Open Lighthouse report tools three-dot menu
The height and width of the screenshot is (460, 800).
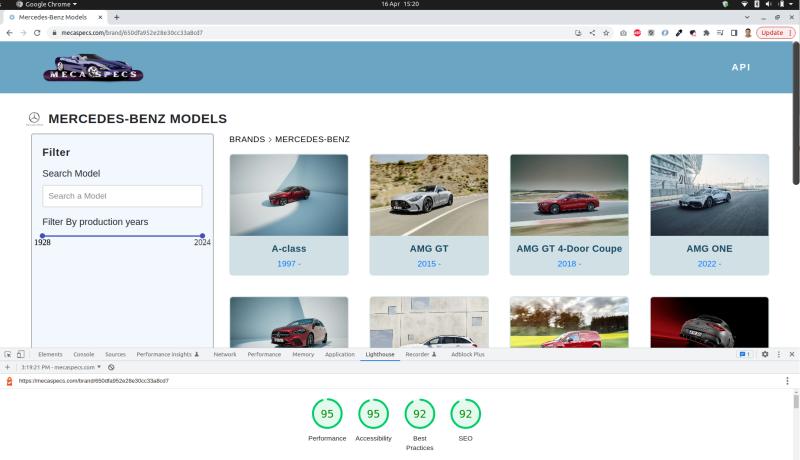[x=787, y=381]
